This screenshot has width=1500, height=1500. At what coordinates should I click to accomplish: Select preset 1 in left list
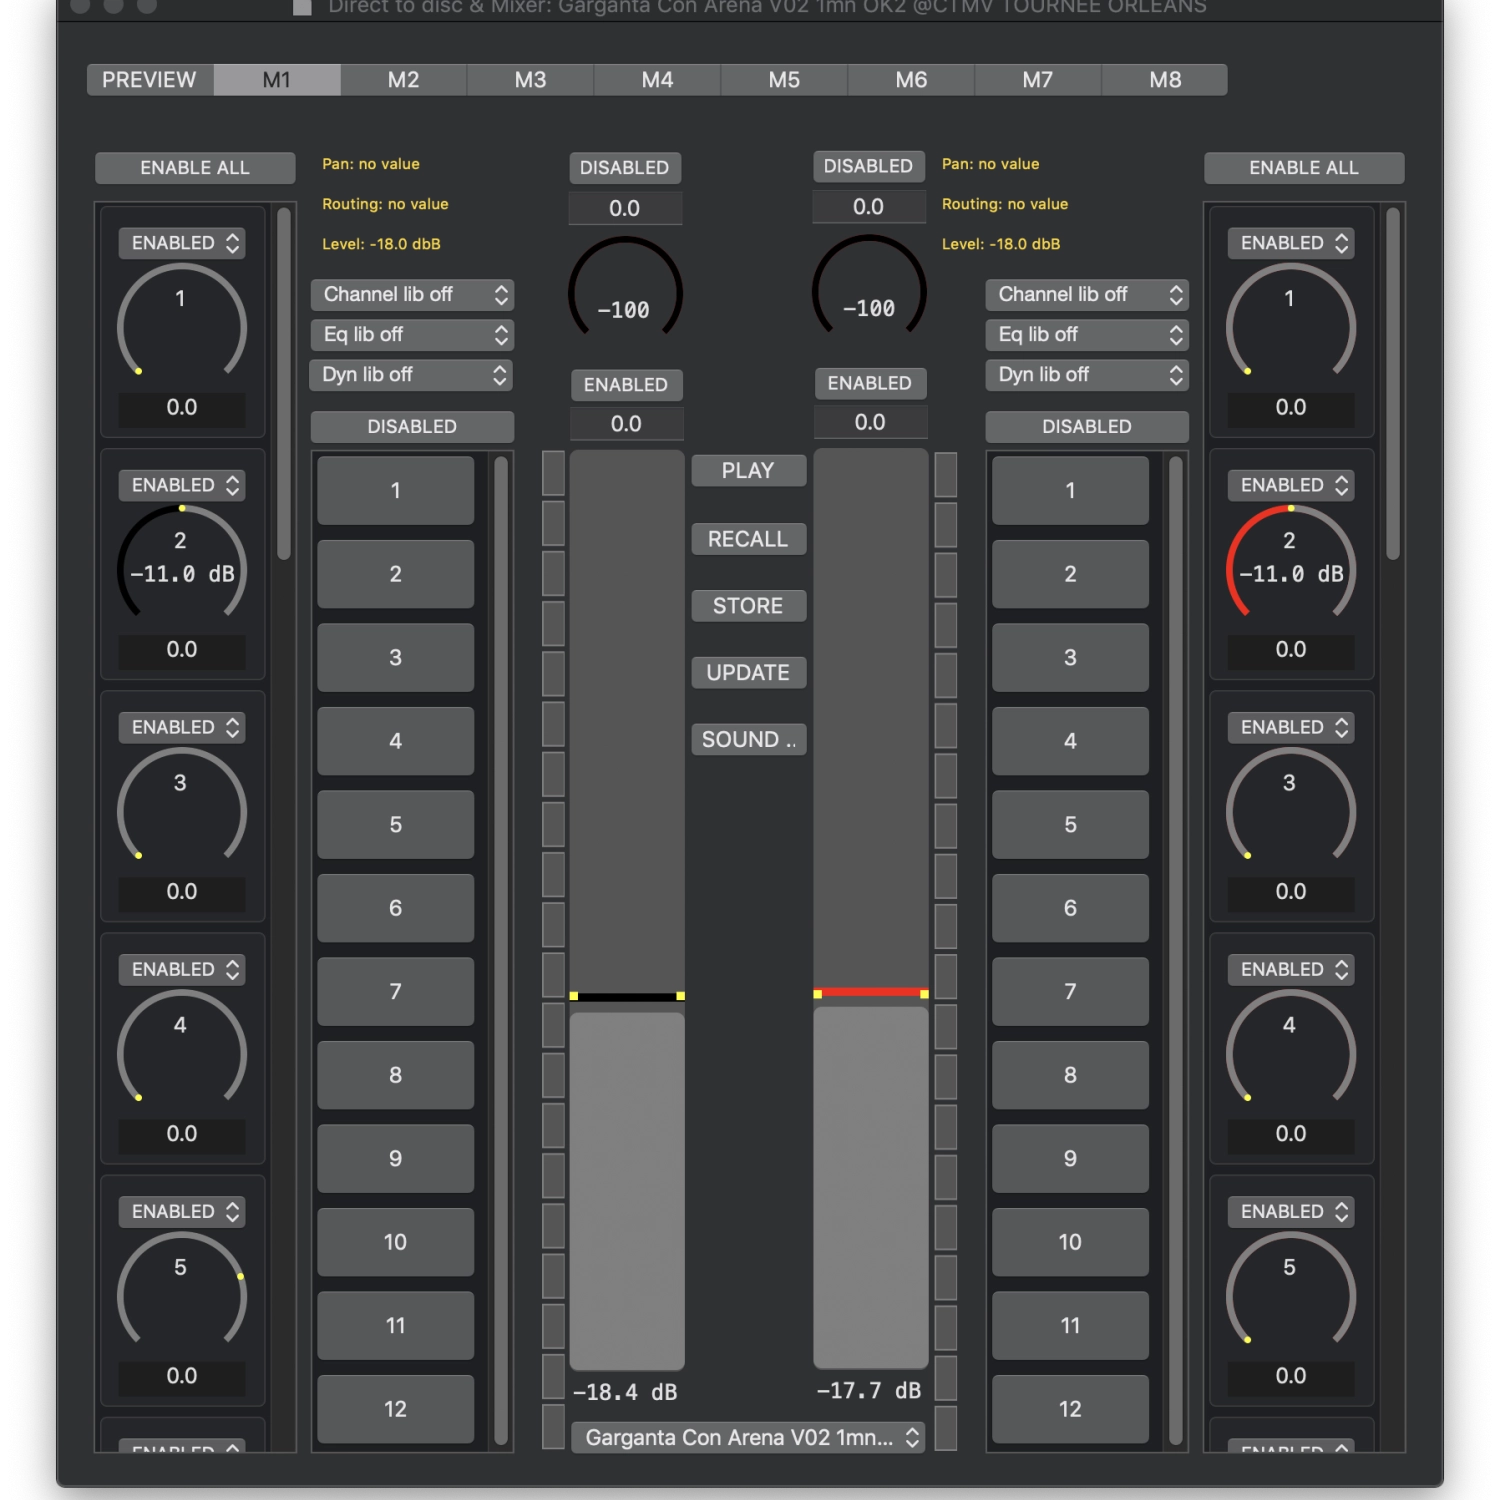[x=396, y=491]
